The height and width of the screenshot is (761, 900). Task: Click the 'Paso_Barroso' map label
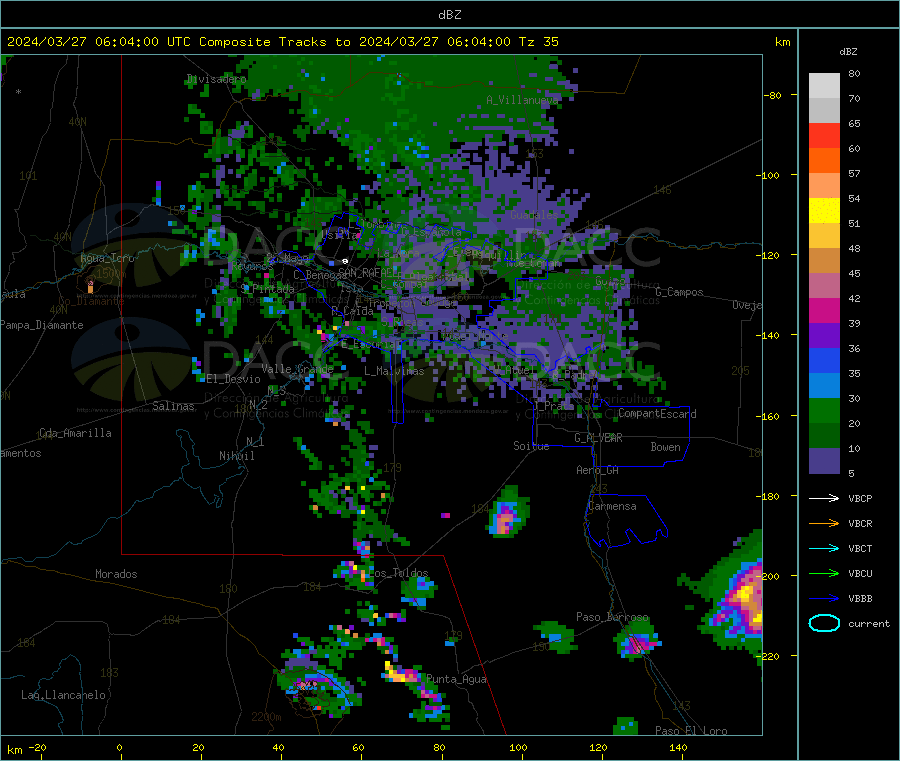(x=612, y=617)
